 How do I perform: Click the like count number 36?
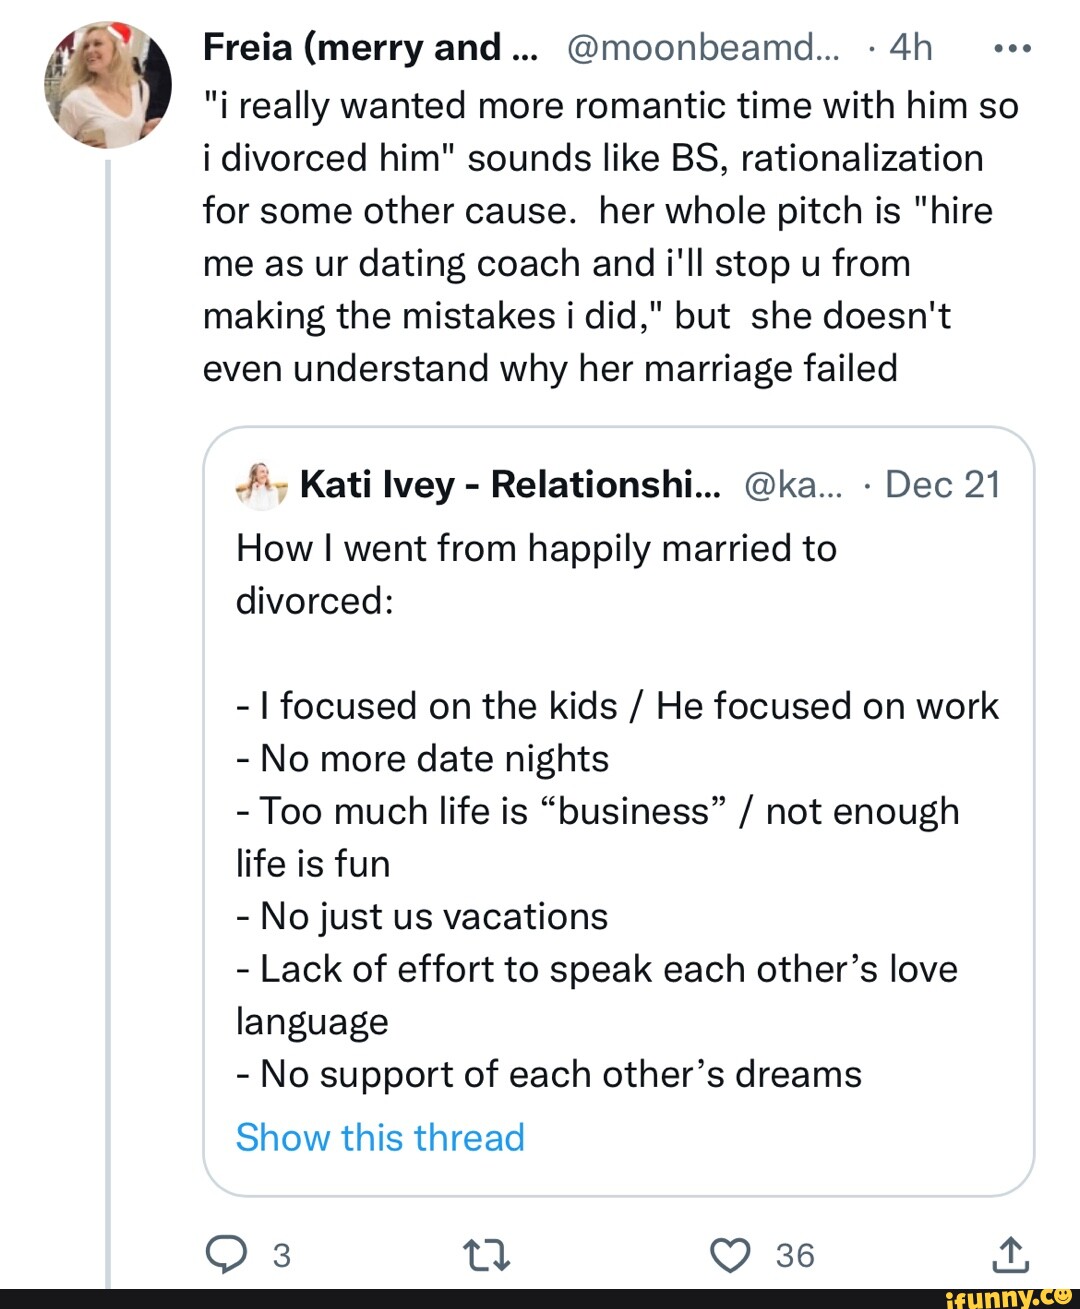tap(795, 1255)
